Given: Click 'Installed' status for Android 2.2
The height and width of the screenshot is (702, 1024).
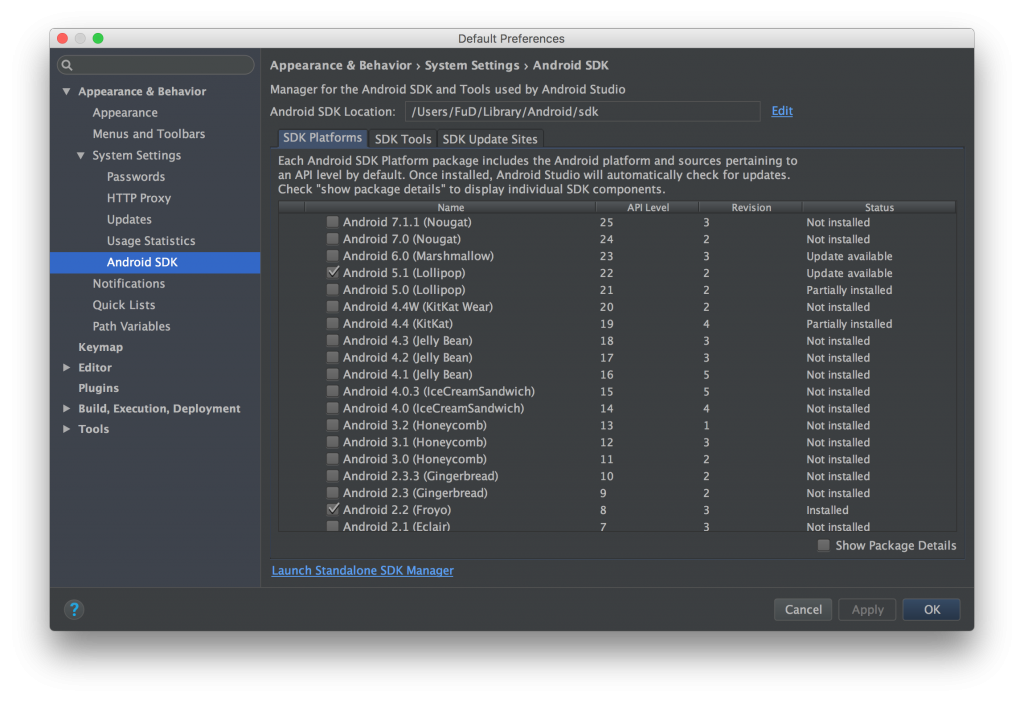Looking at the screenshot, I should (827, 510).
